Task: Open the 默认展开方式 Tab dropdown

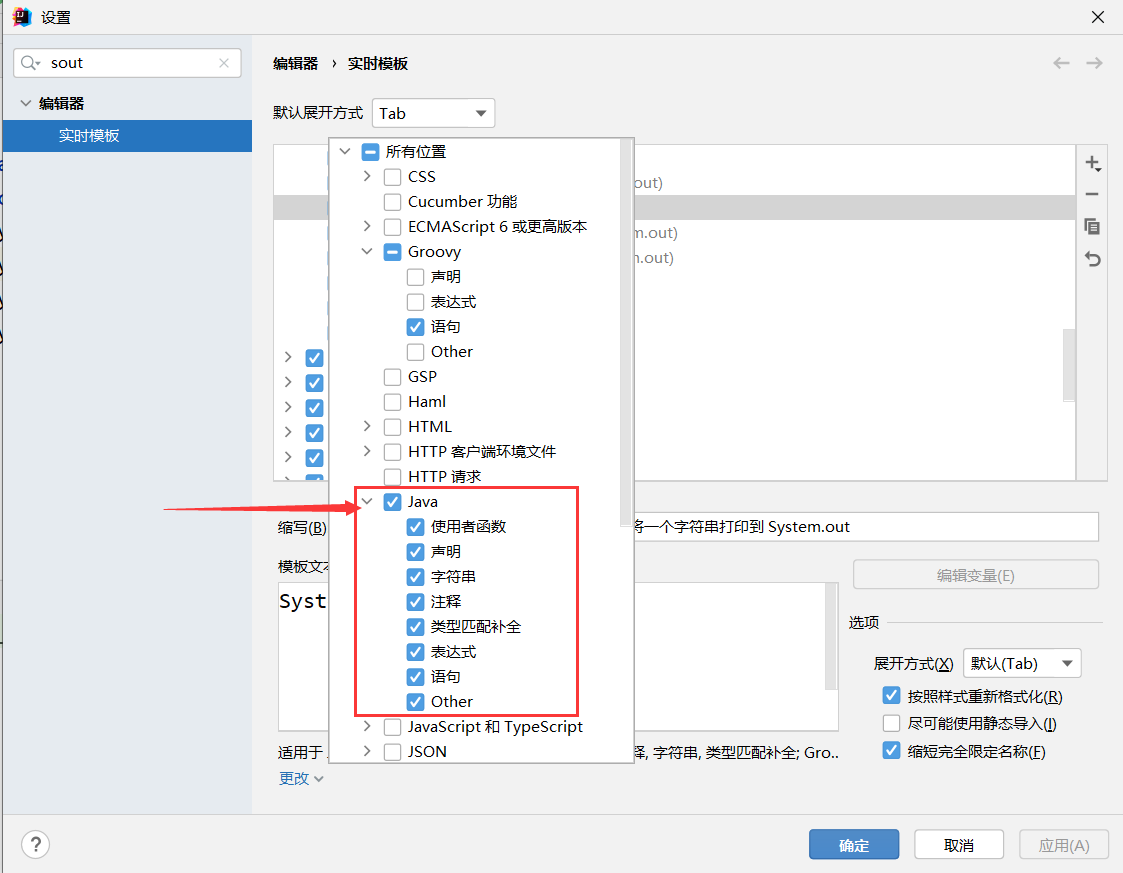Action: pyautogui.click(x=433, y=112)
